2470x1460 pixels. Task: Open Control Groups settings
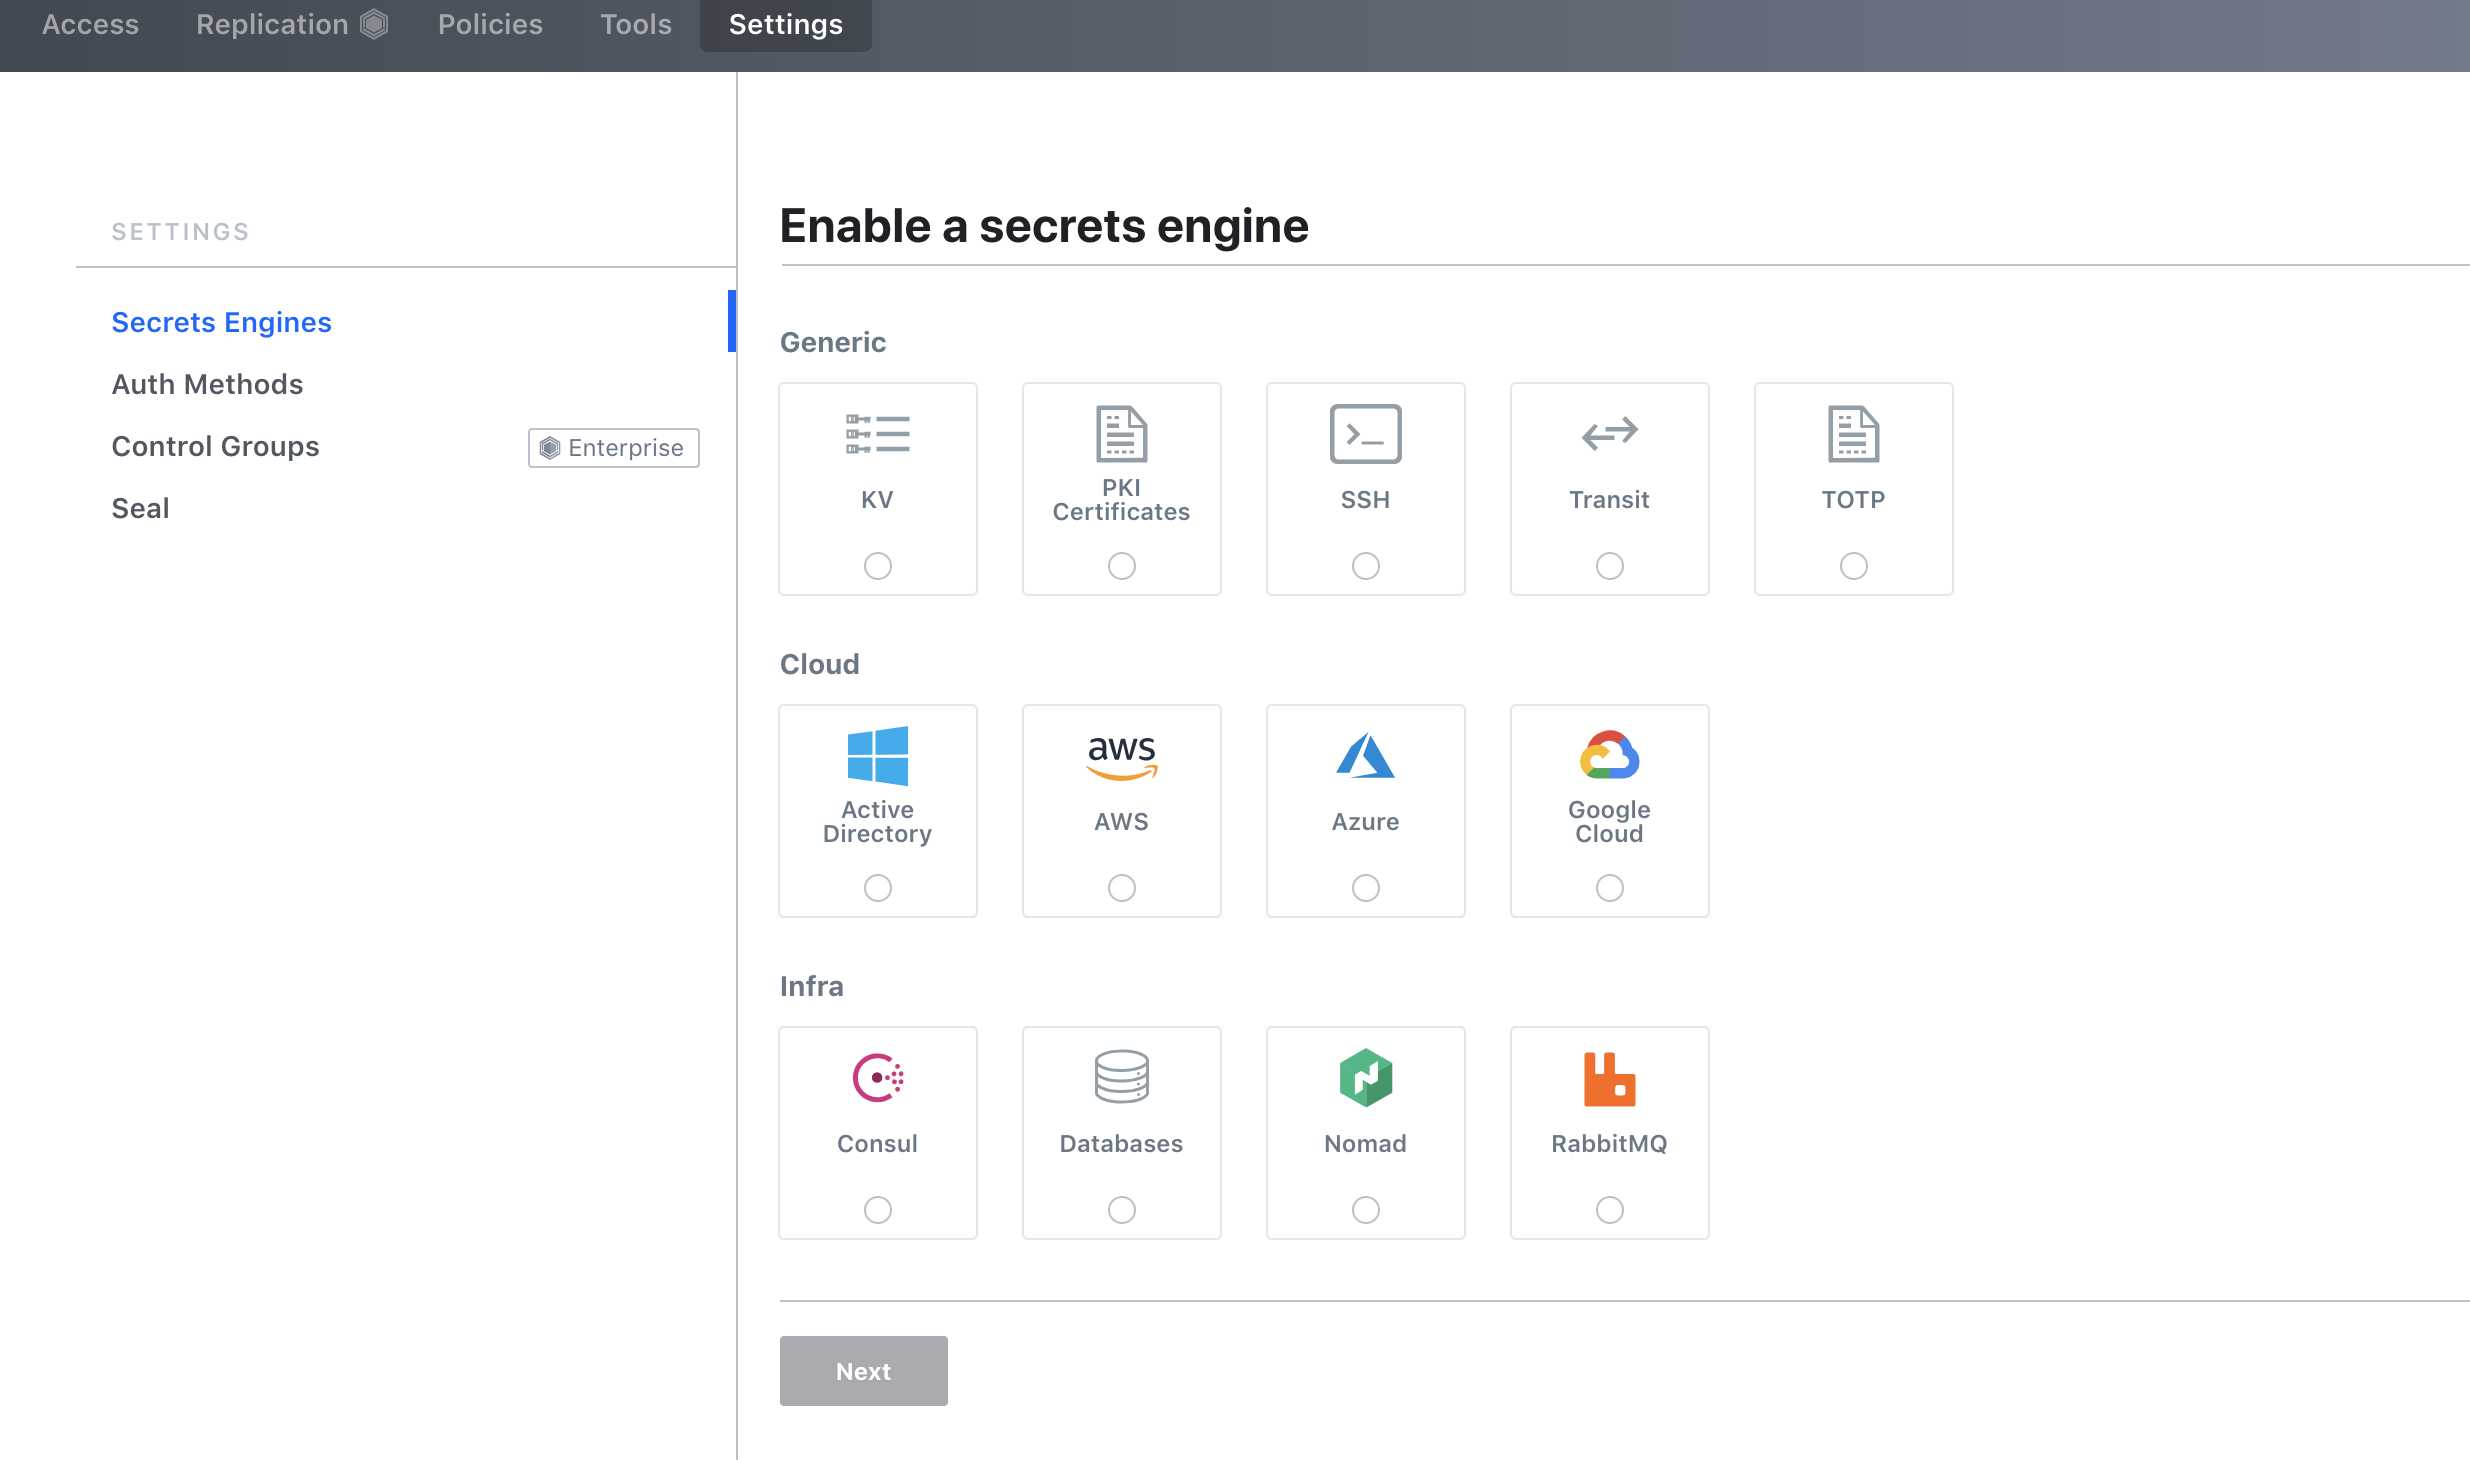click(215, 446)
